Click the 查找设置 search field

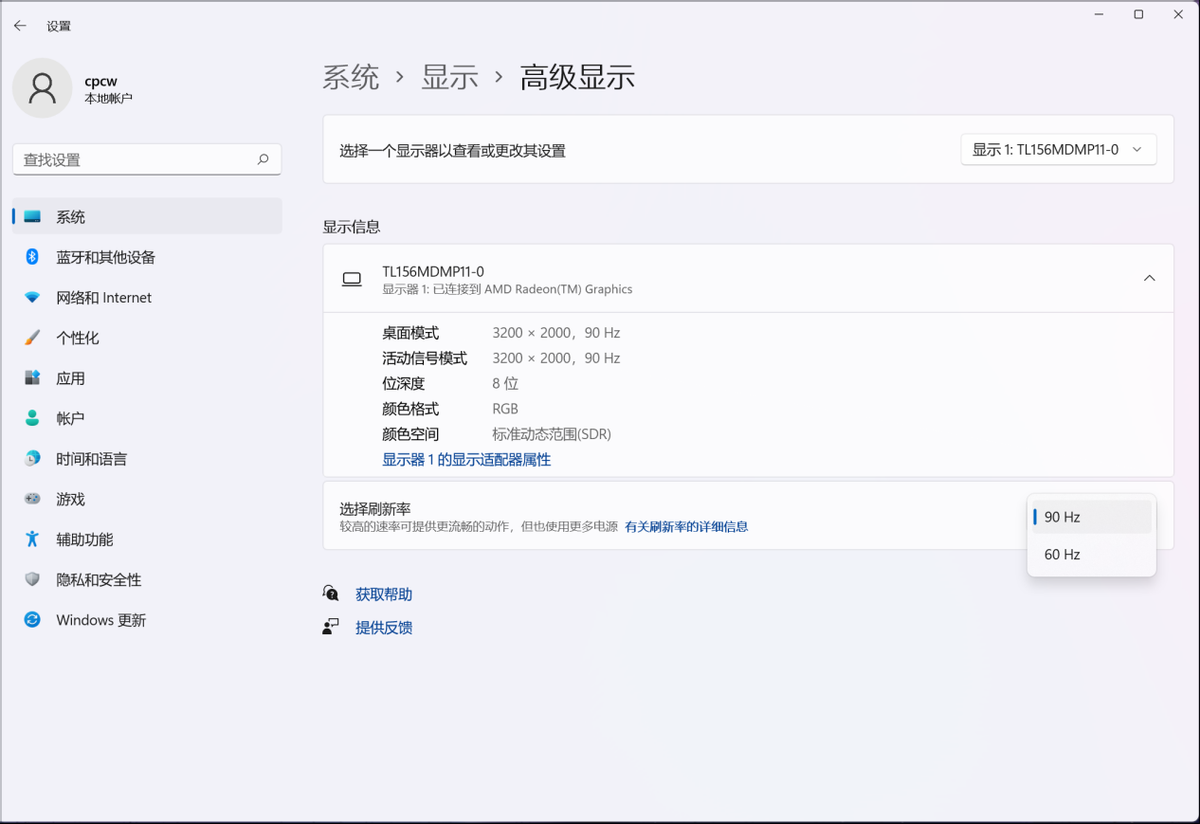135,160
